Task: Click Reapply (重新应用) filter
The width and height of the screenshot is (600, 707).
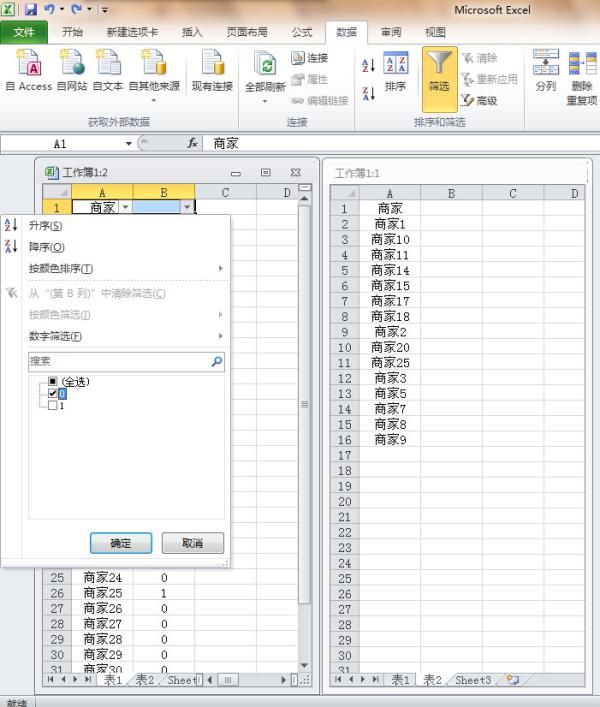Action: 490,79
